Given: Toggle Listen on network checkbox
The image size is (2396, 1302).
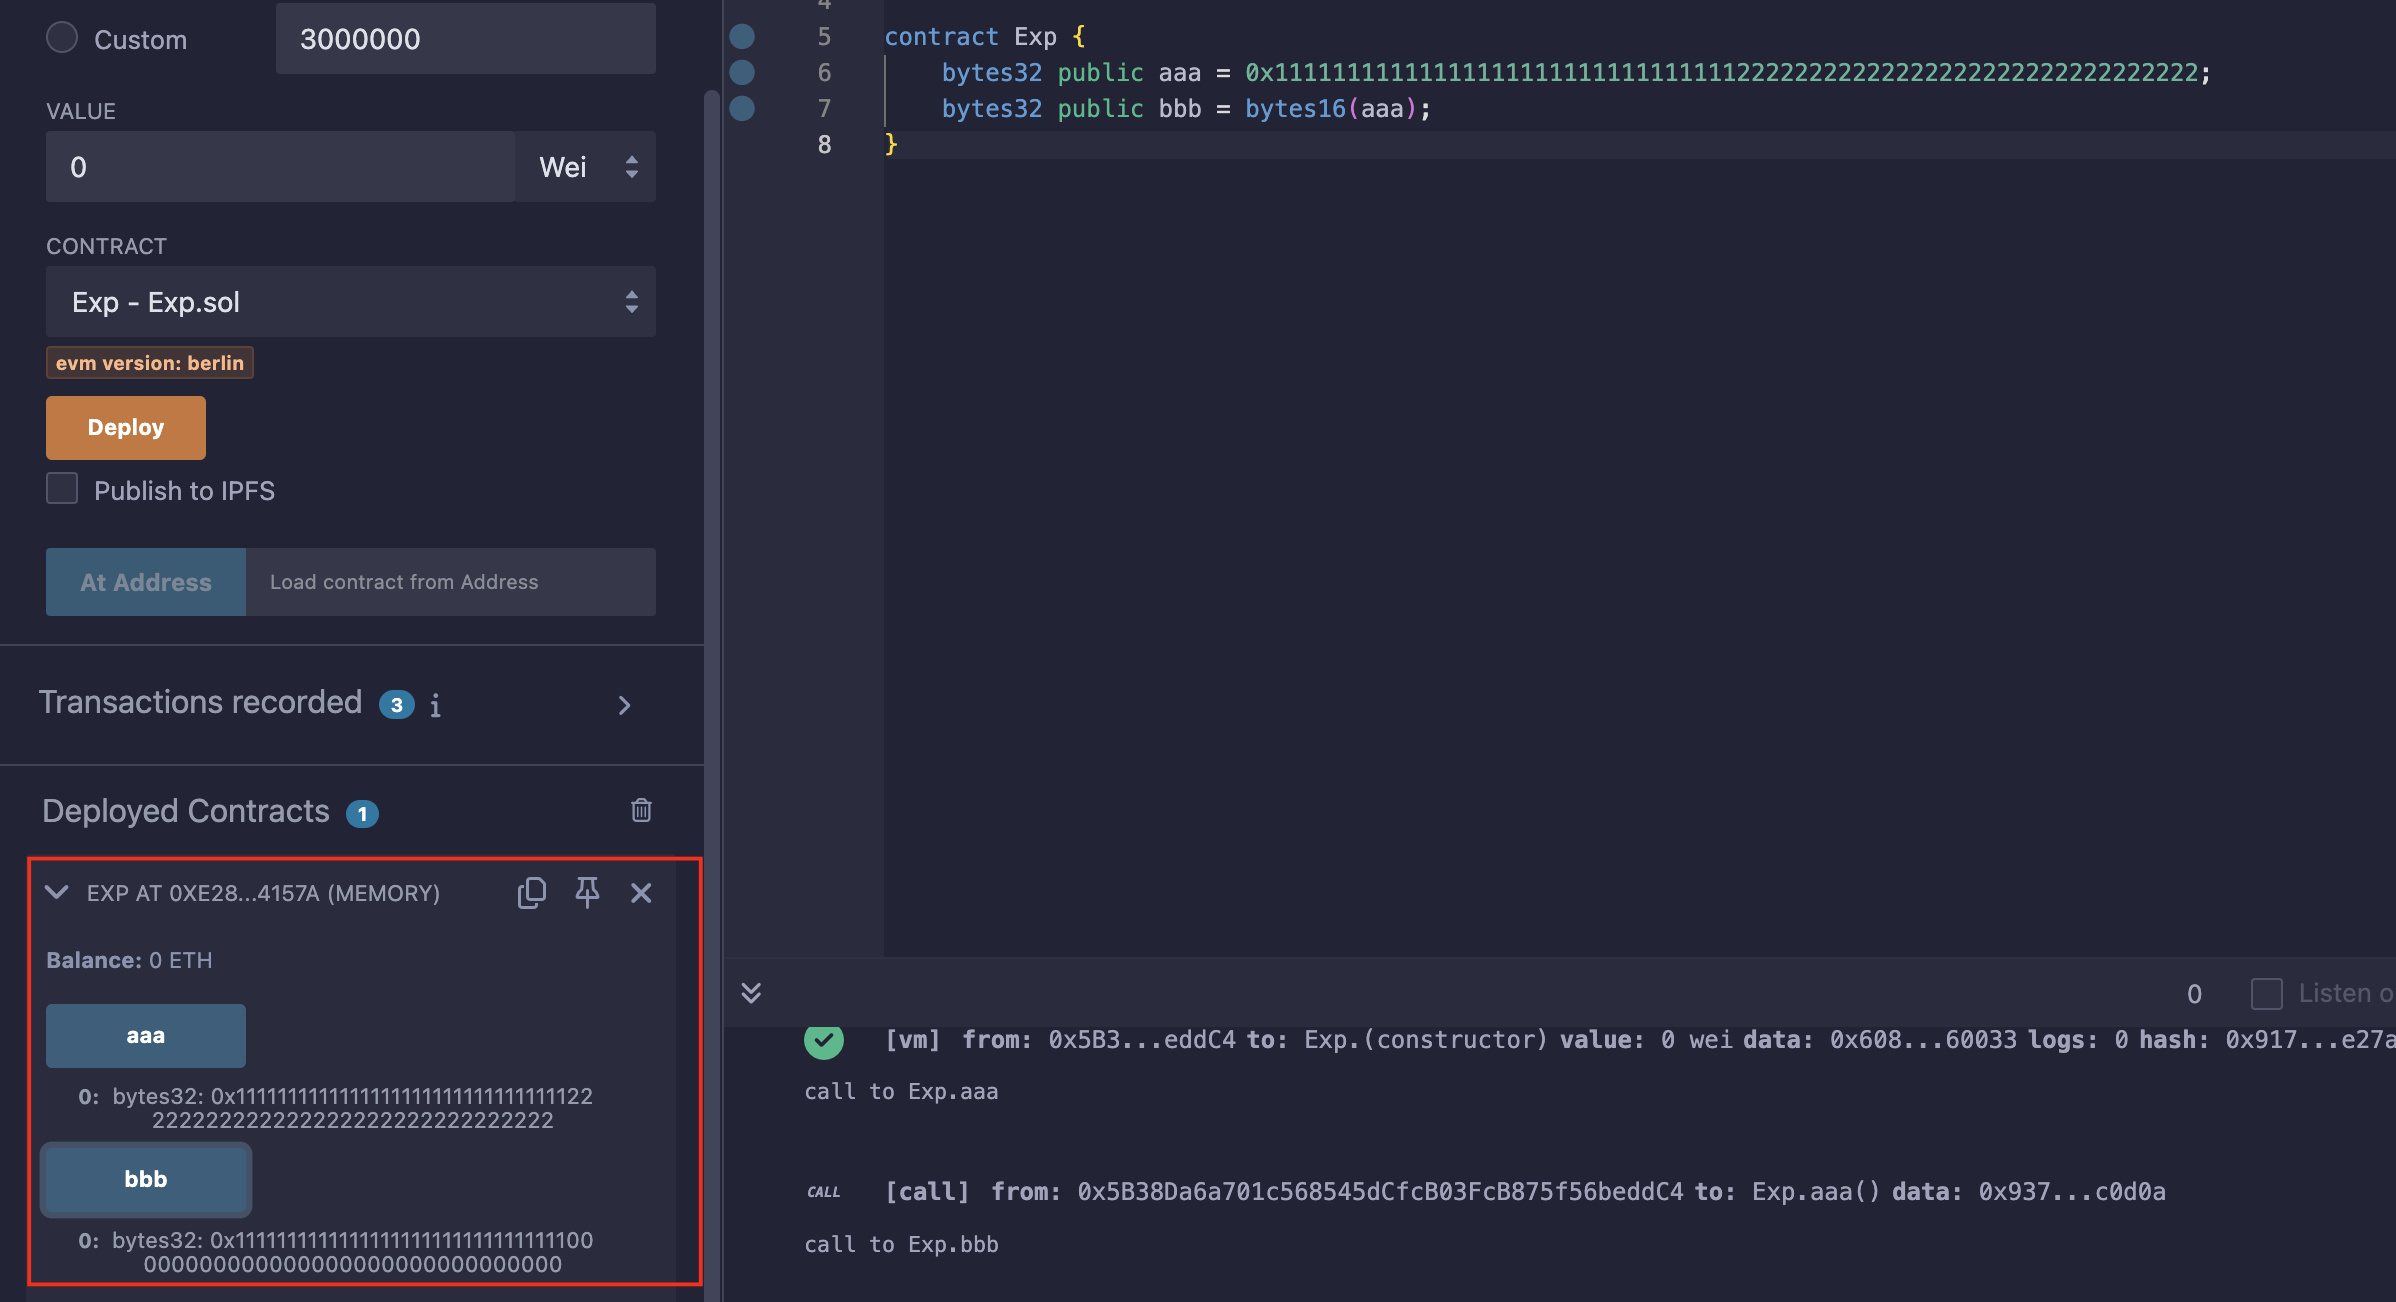Looking at the screenshot, I should (2266, 993).
